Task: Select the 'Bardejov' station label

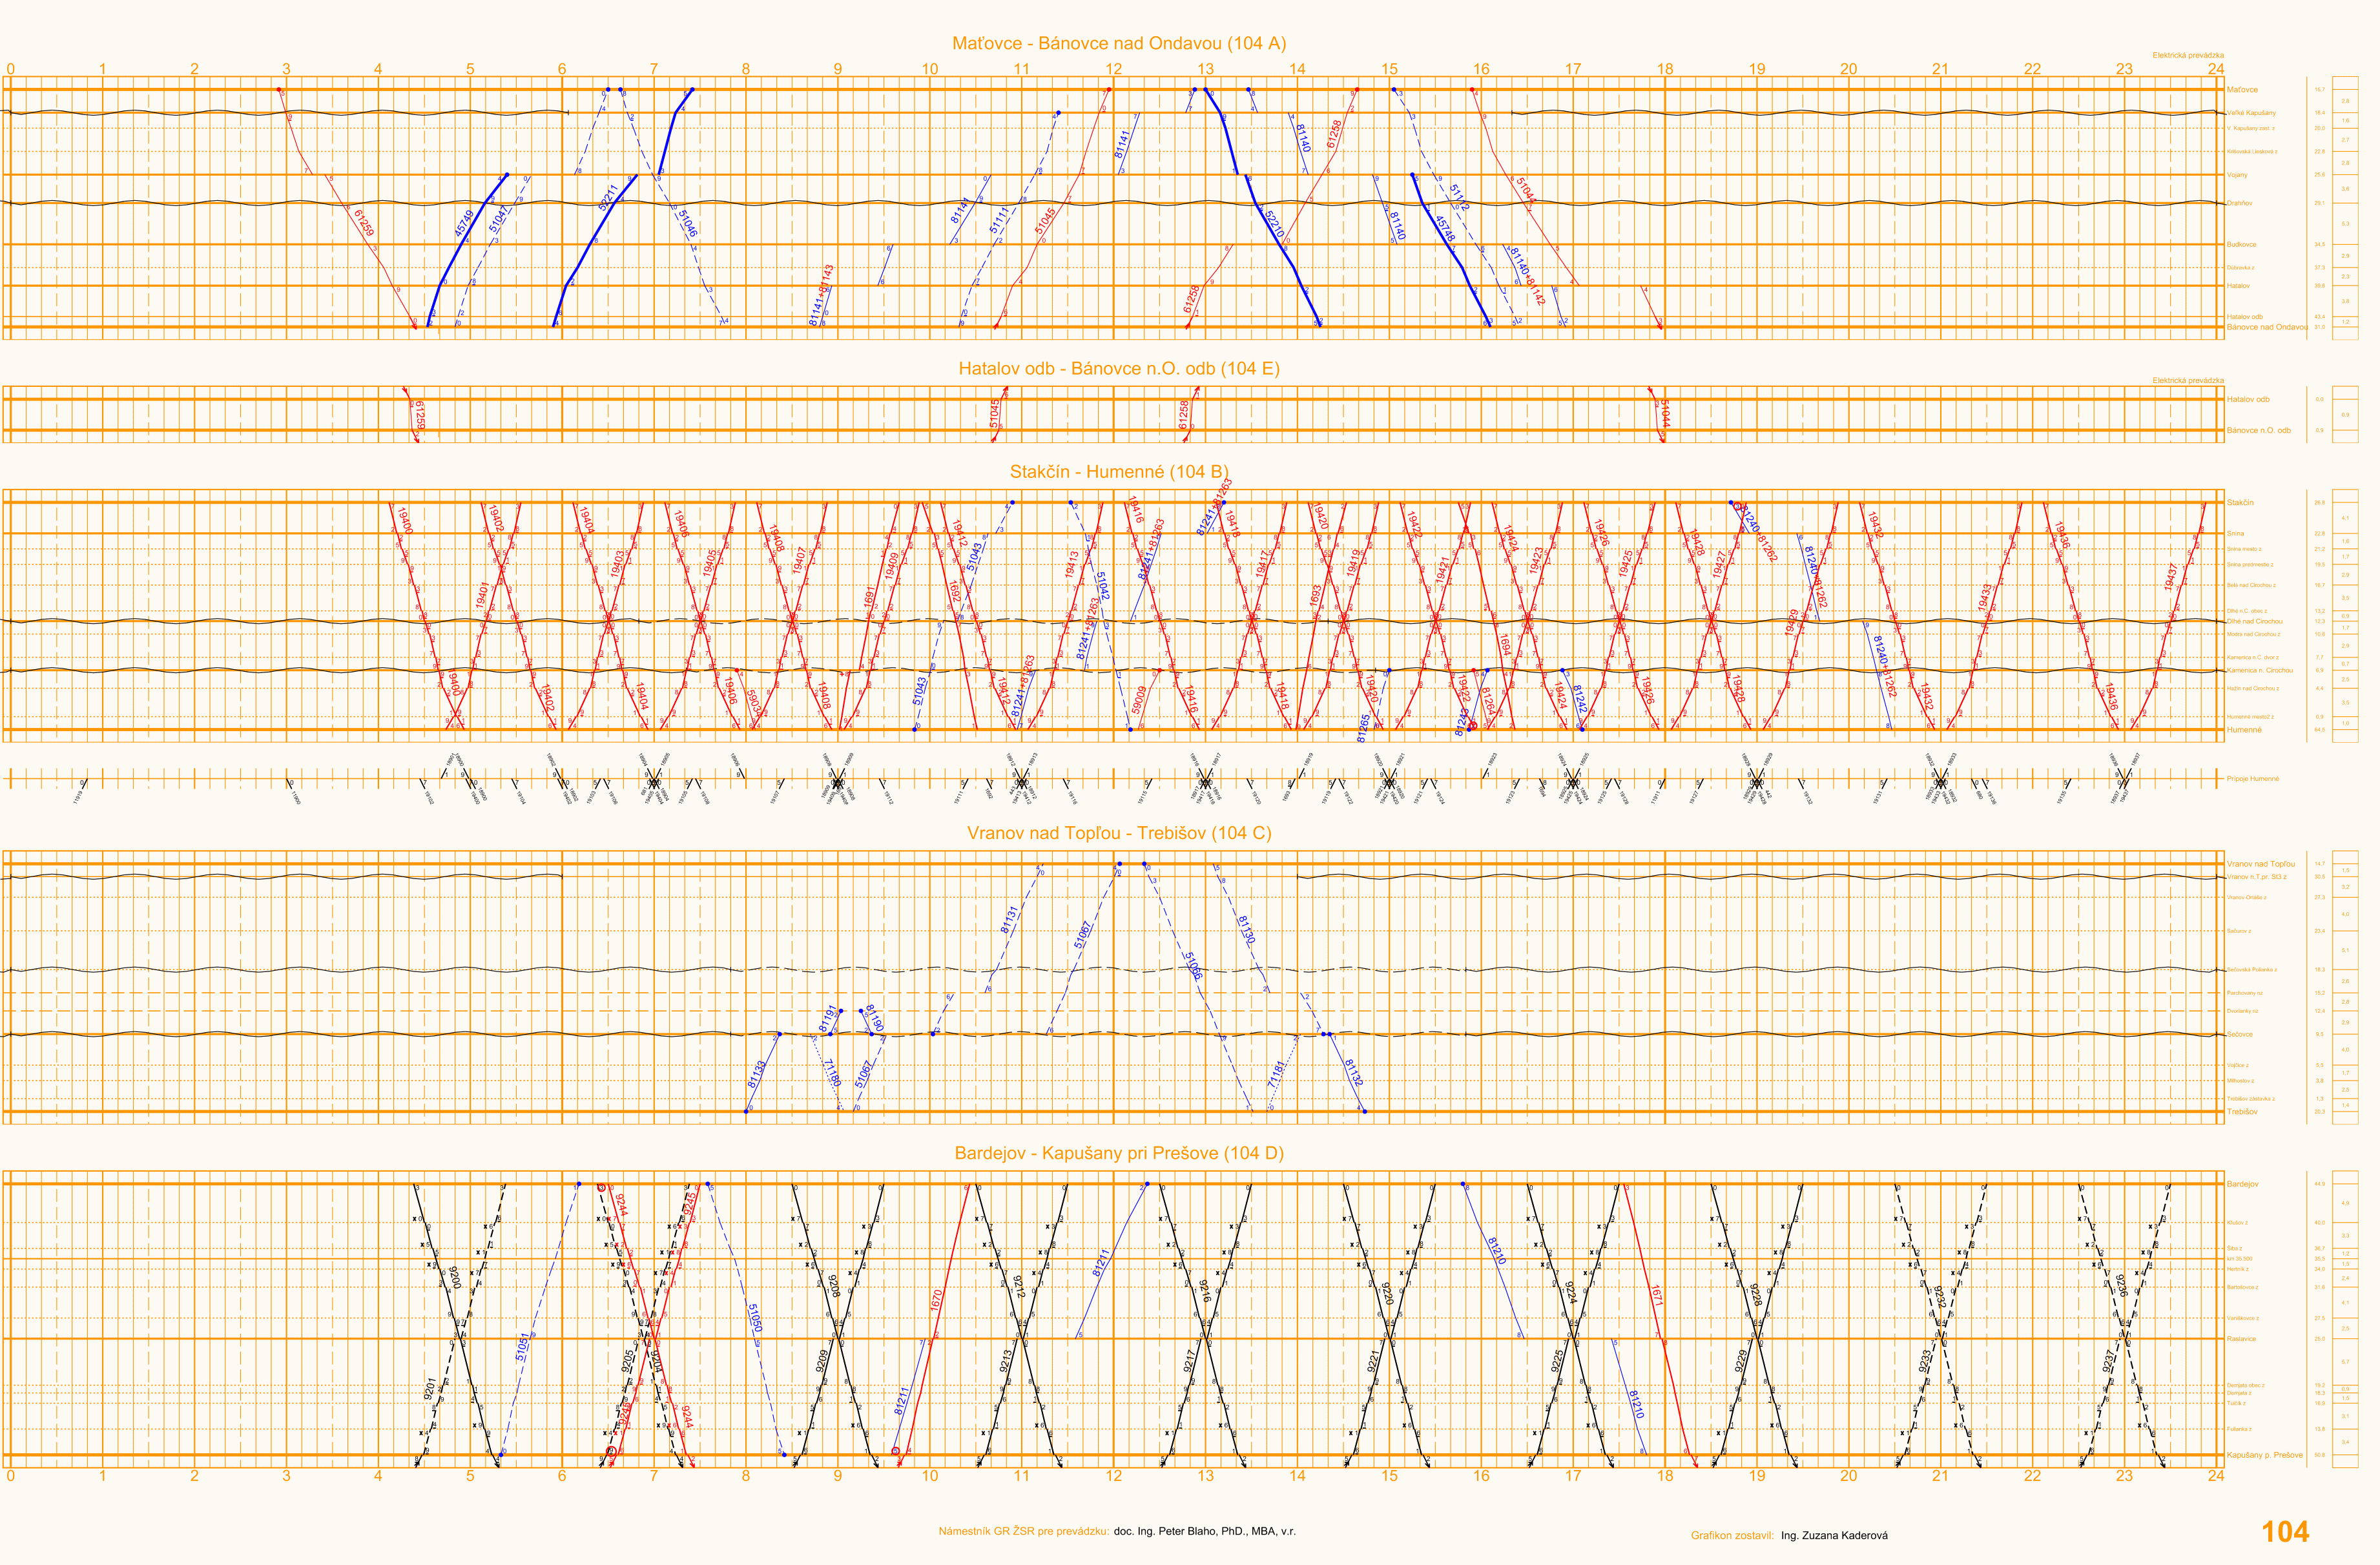Action: (x=2242, y=1184)
